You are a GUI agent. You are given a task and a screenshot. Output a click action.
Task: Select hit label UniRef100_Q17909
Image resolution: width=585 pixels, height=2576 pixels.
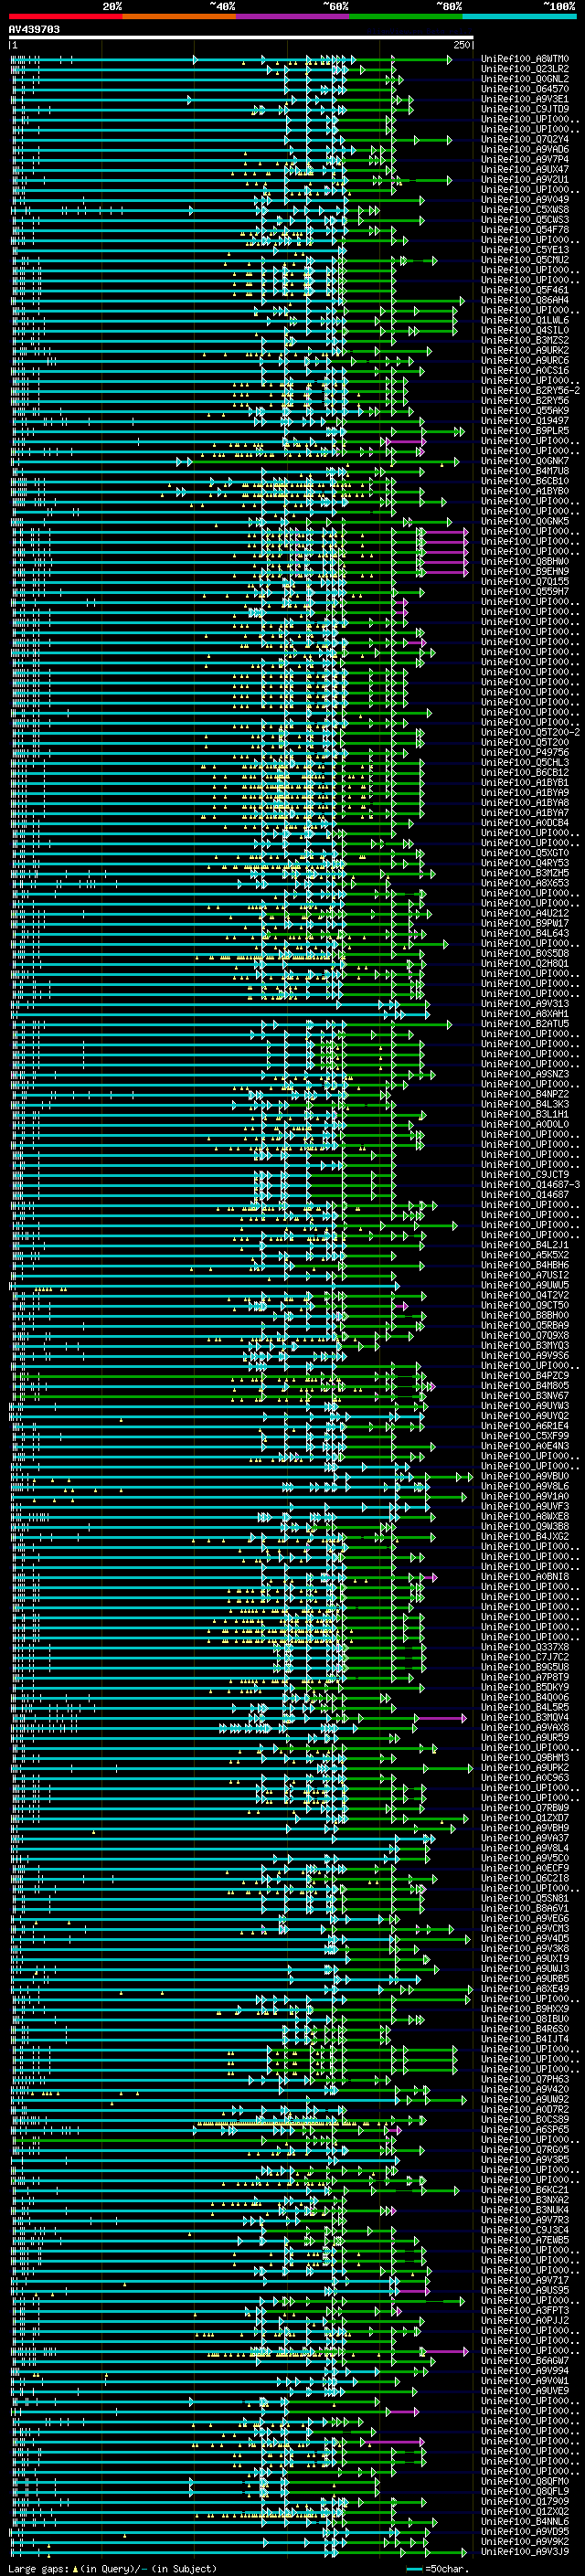tap(525, 2500)
